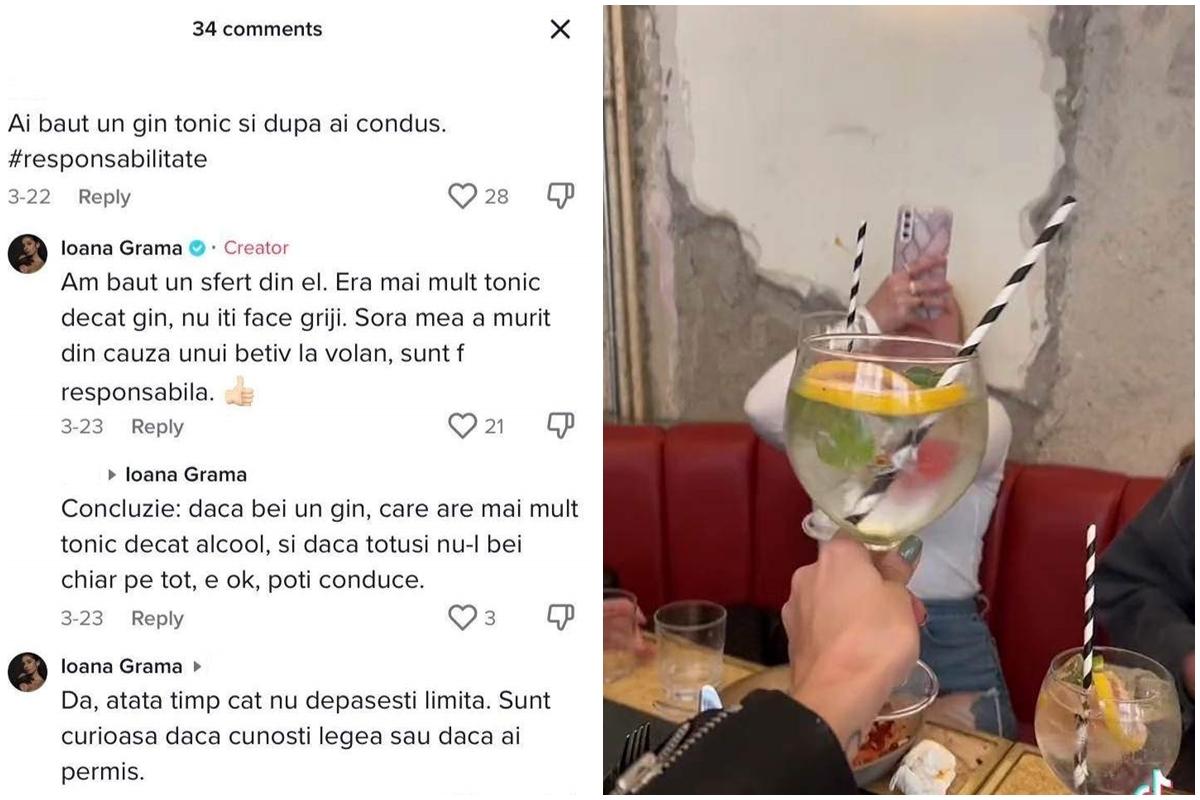1200x800 pixels.
Task: Open Ioana Grama's top profile avatar
Action: click(27, 253)
